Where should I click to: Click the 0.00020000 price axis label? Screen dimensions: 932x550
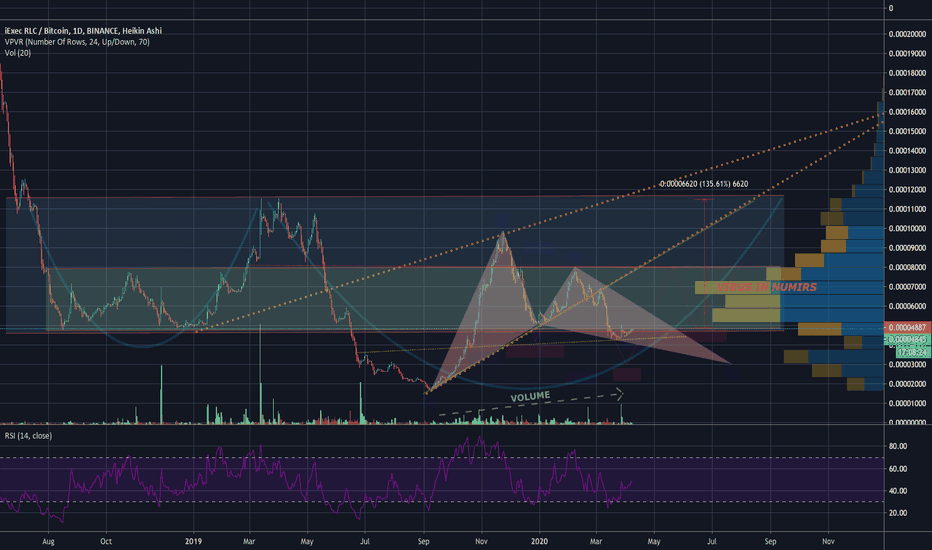click(907, 34)
